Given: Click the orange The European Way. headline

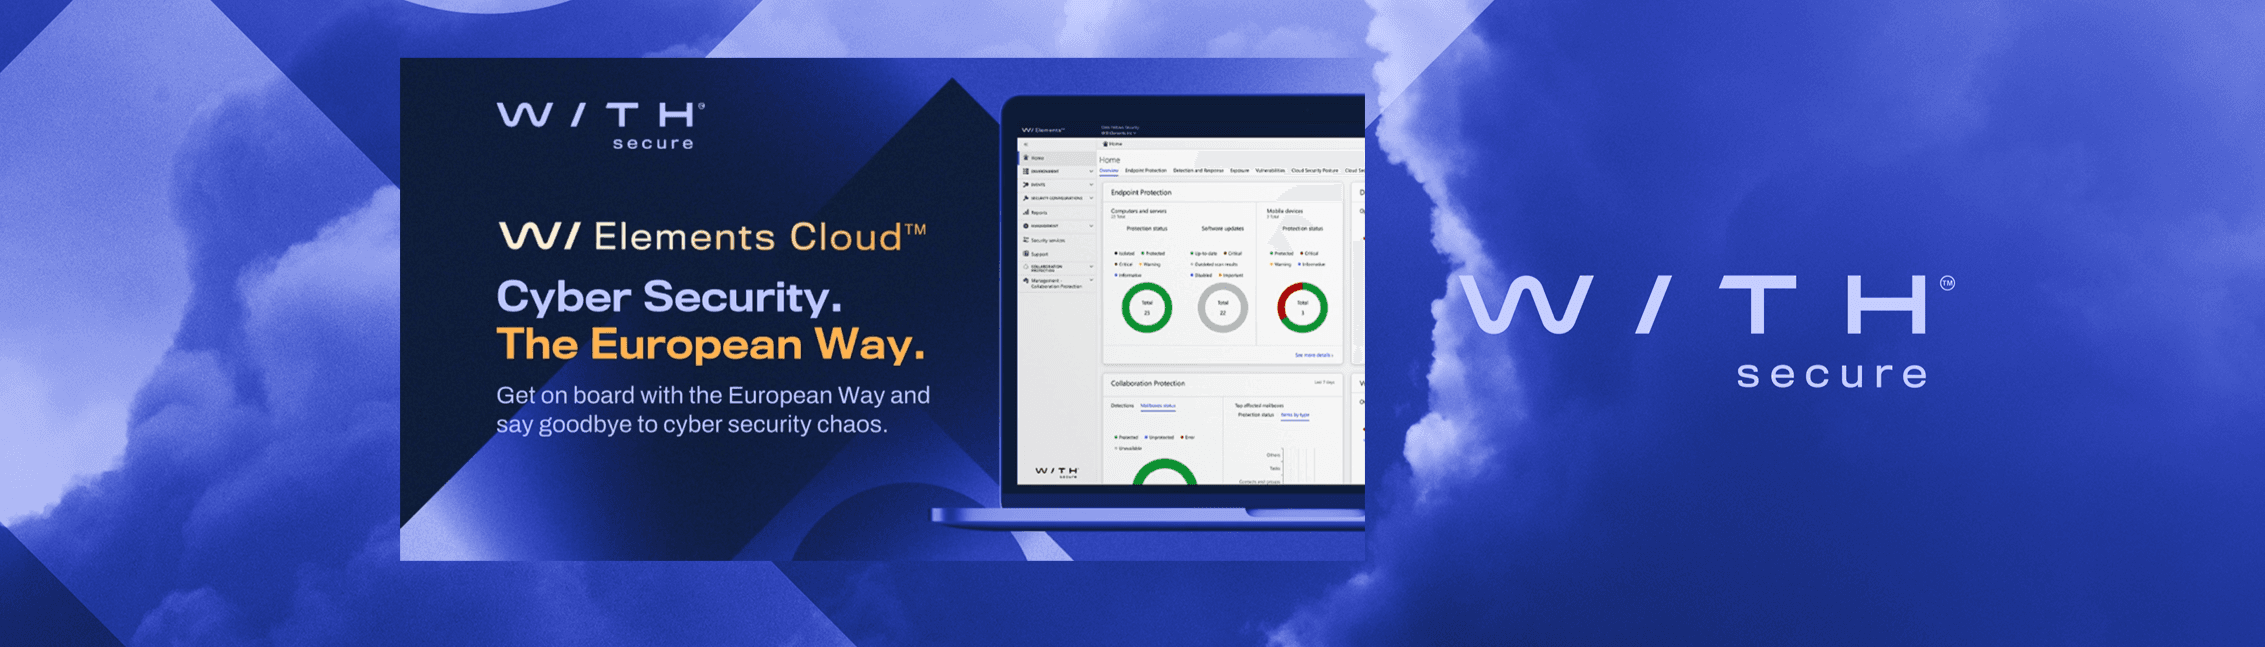Looking at the screenshot, I should 711,345.
